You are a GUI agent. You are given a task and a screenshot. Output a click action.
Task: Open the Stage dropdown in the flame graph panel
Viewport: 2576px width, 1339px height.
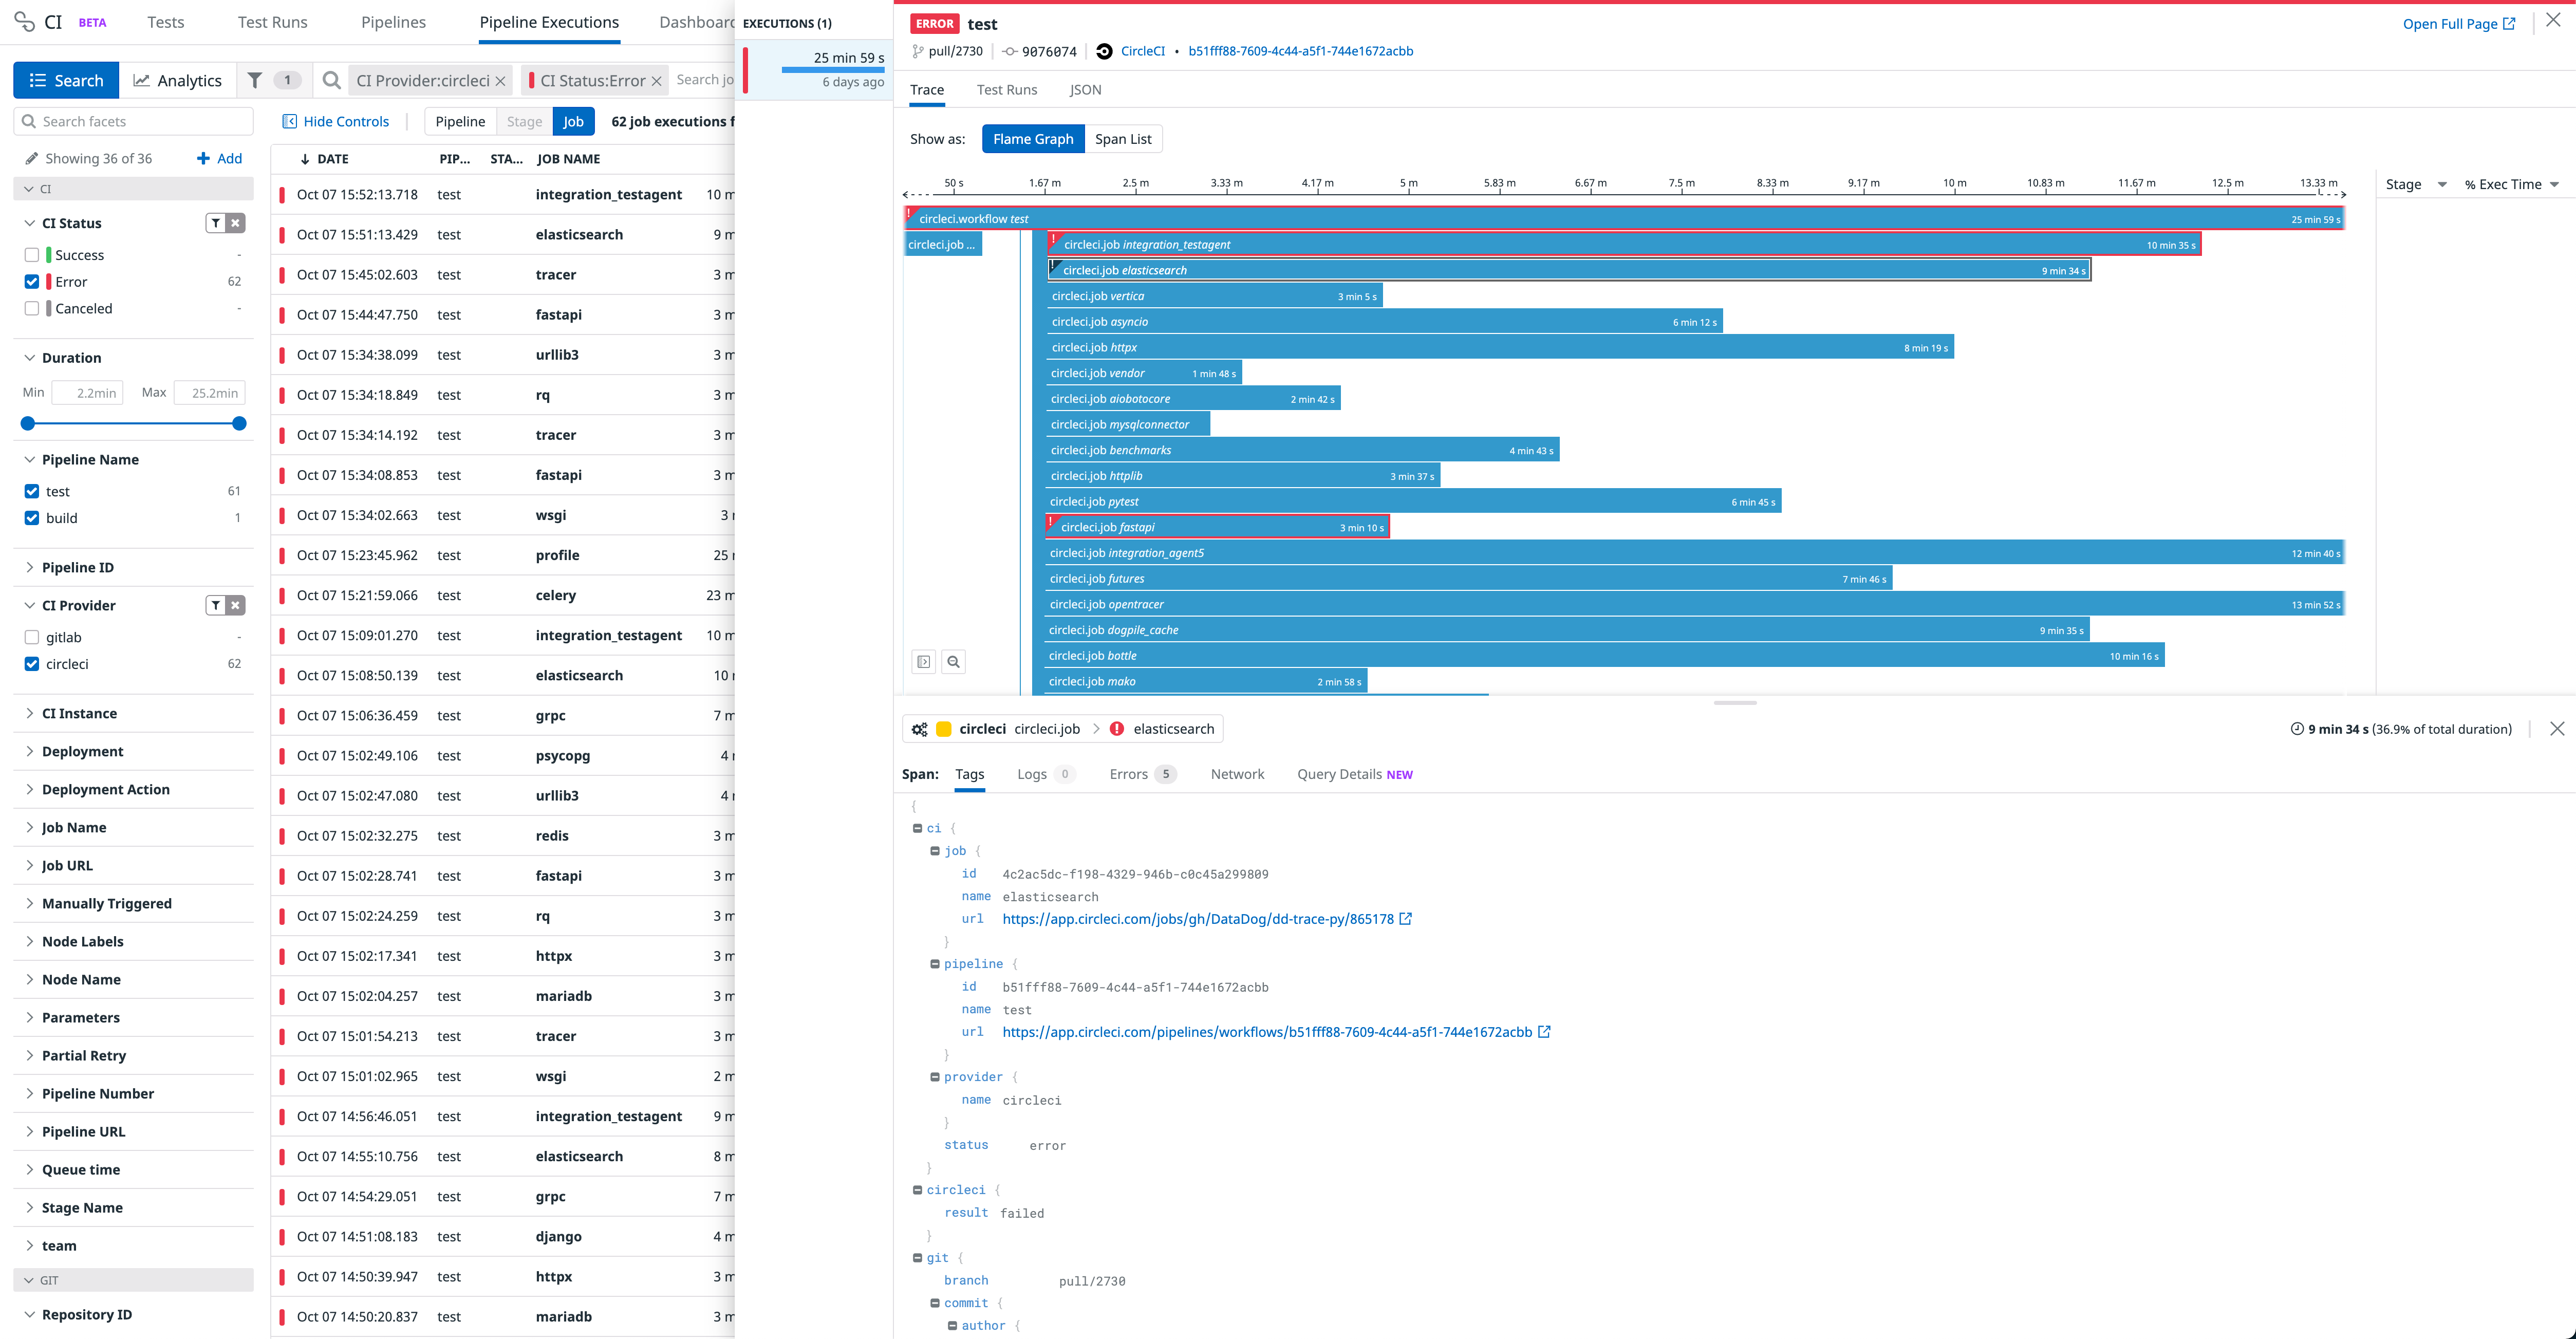tap(2413, 184)
